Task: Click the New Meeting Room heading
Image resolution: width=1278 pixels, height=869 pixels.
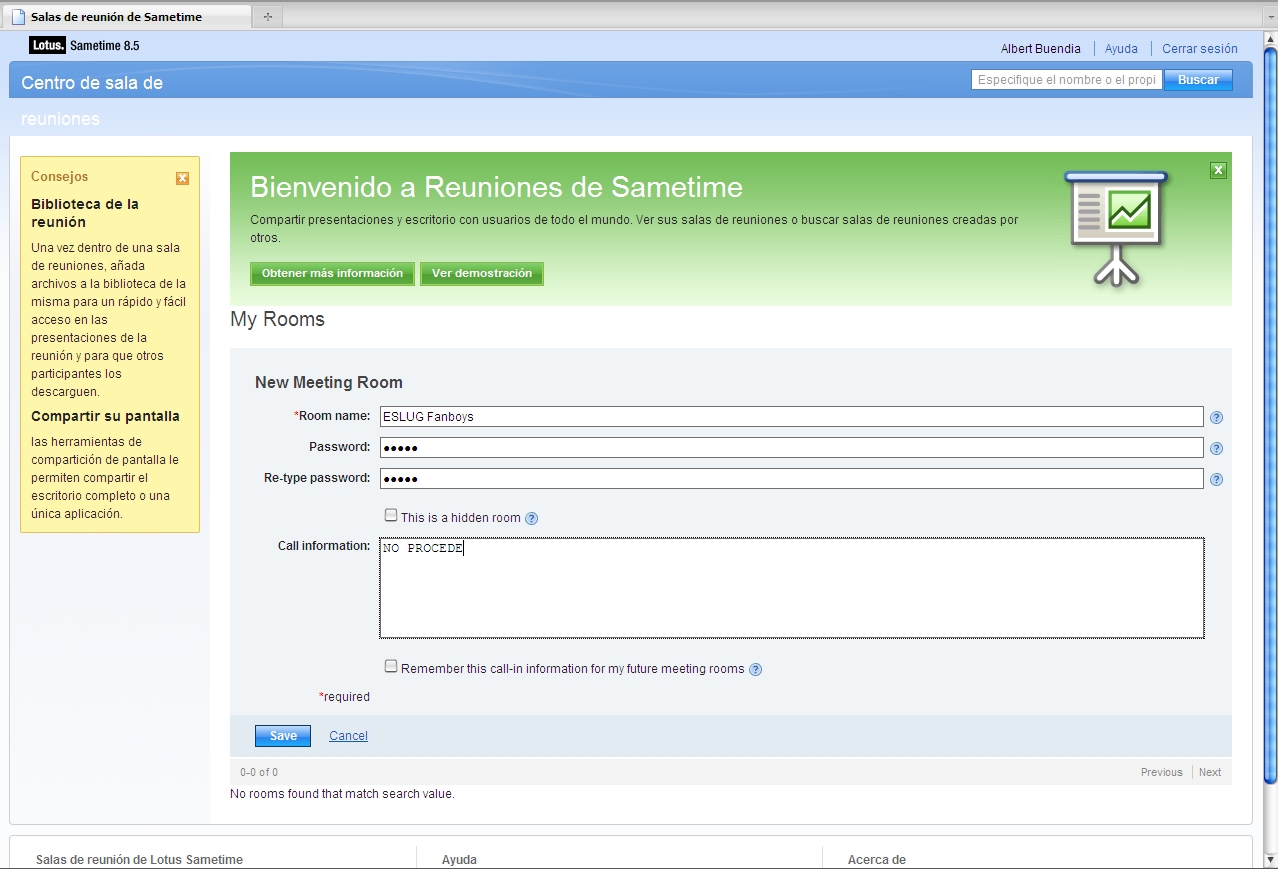Action: (x=329, y=383)
